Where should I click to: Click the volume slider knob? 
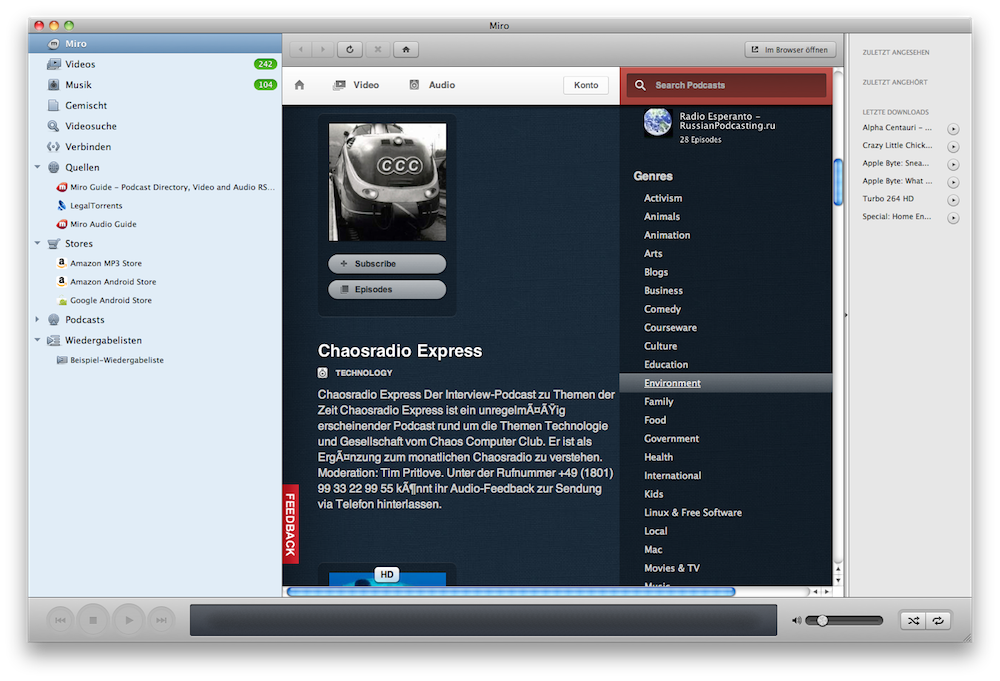coord(823,621)
